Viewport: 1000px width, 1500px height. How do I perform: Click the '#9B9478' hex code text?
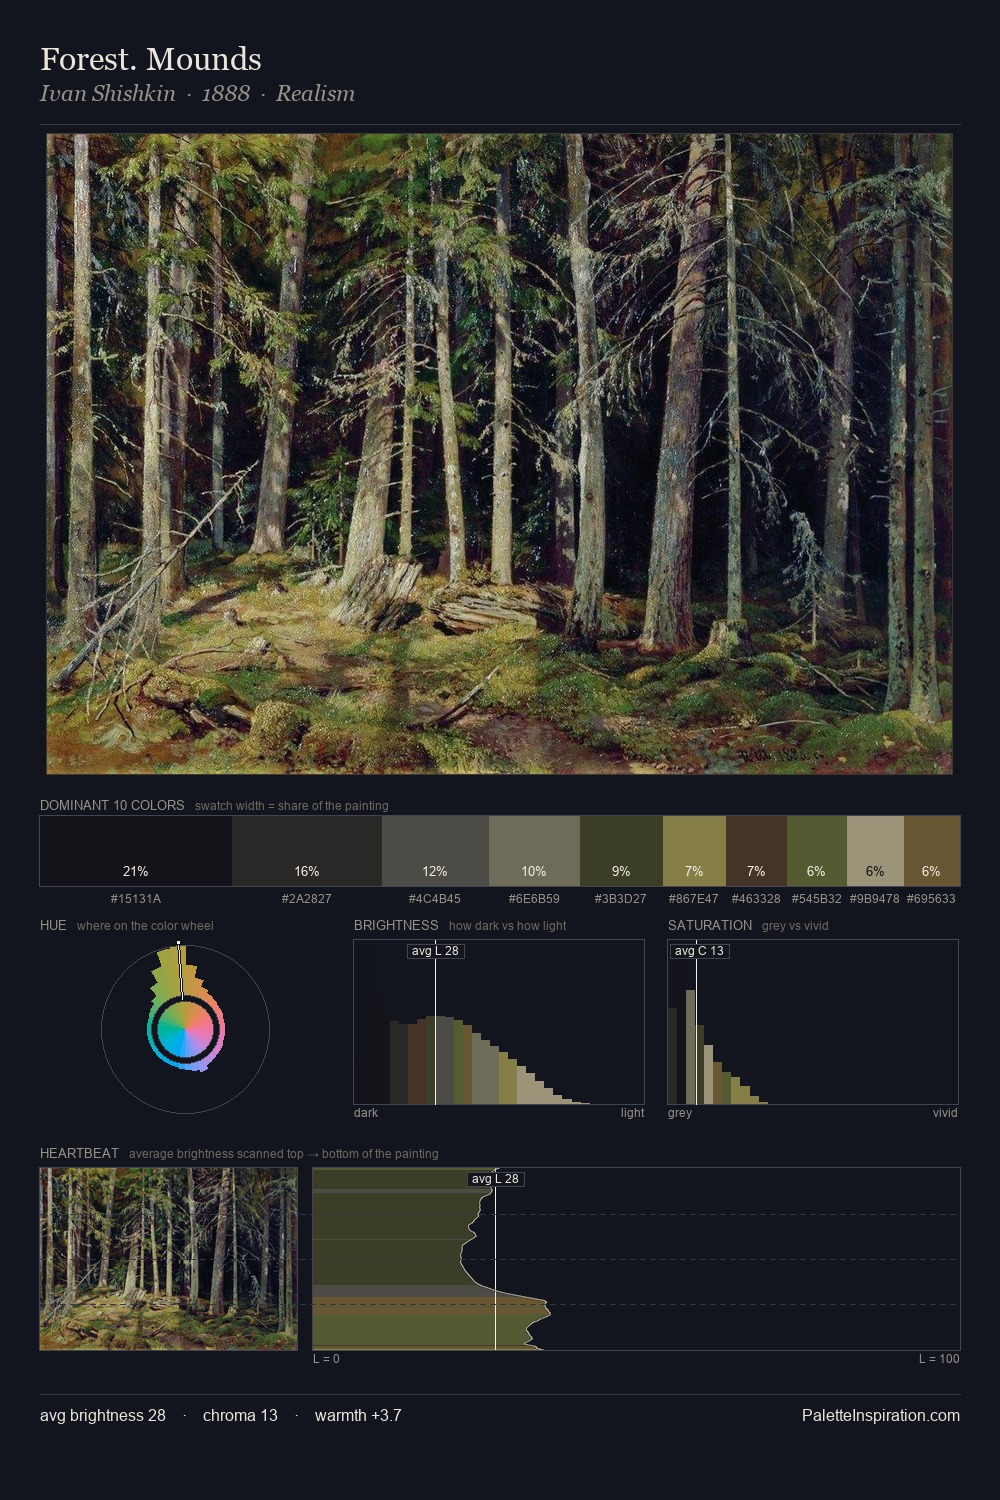tap(875, 899)
